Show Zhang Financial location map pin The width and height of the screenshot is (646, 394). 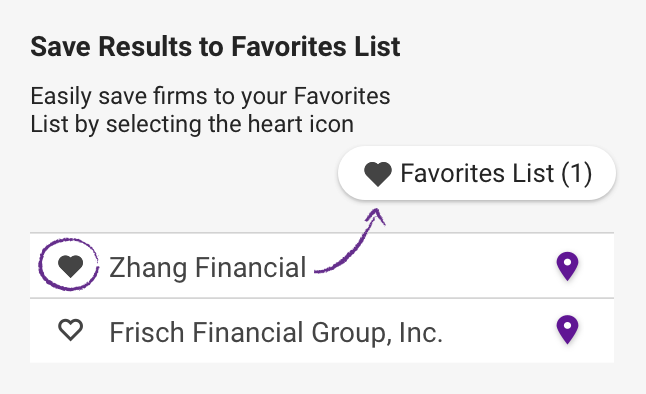point(567,266)
